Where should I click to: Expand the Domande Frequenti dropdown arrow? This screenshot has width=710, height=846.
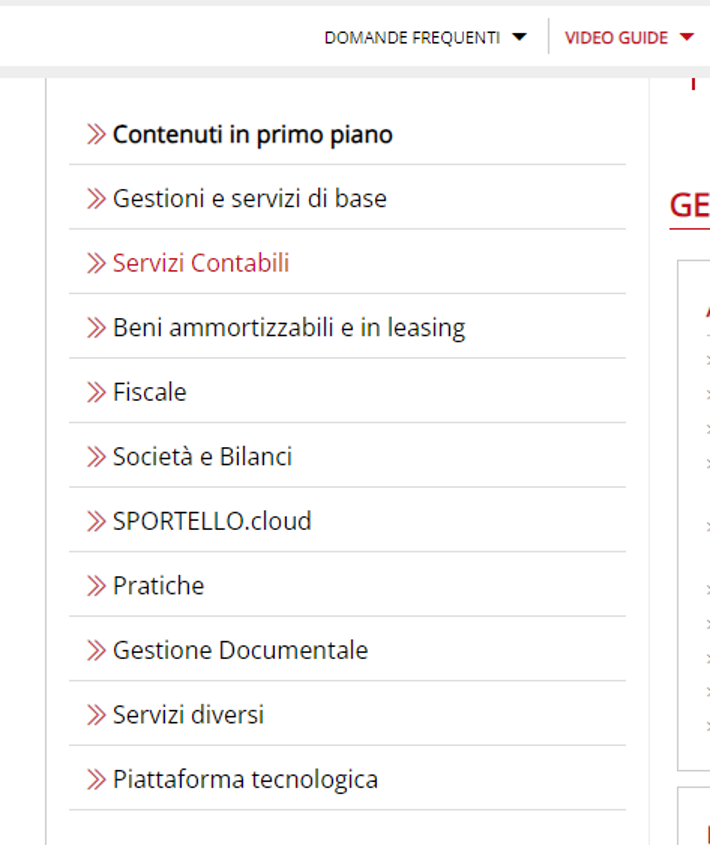pyautogui.click(x=518, y=38)
